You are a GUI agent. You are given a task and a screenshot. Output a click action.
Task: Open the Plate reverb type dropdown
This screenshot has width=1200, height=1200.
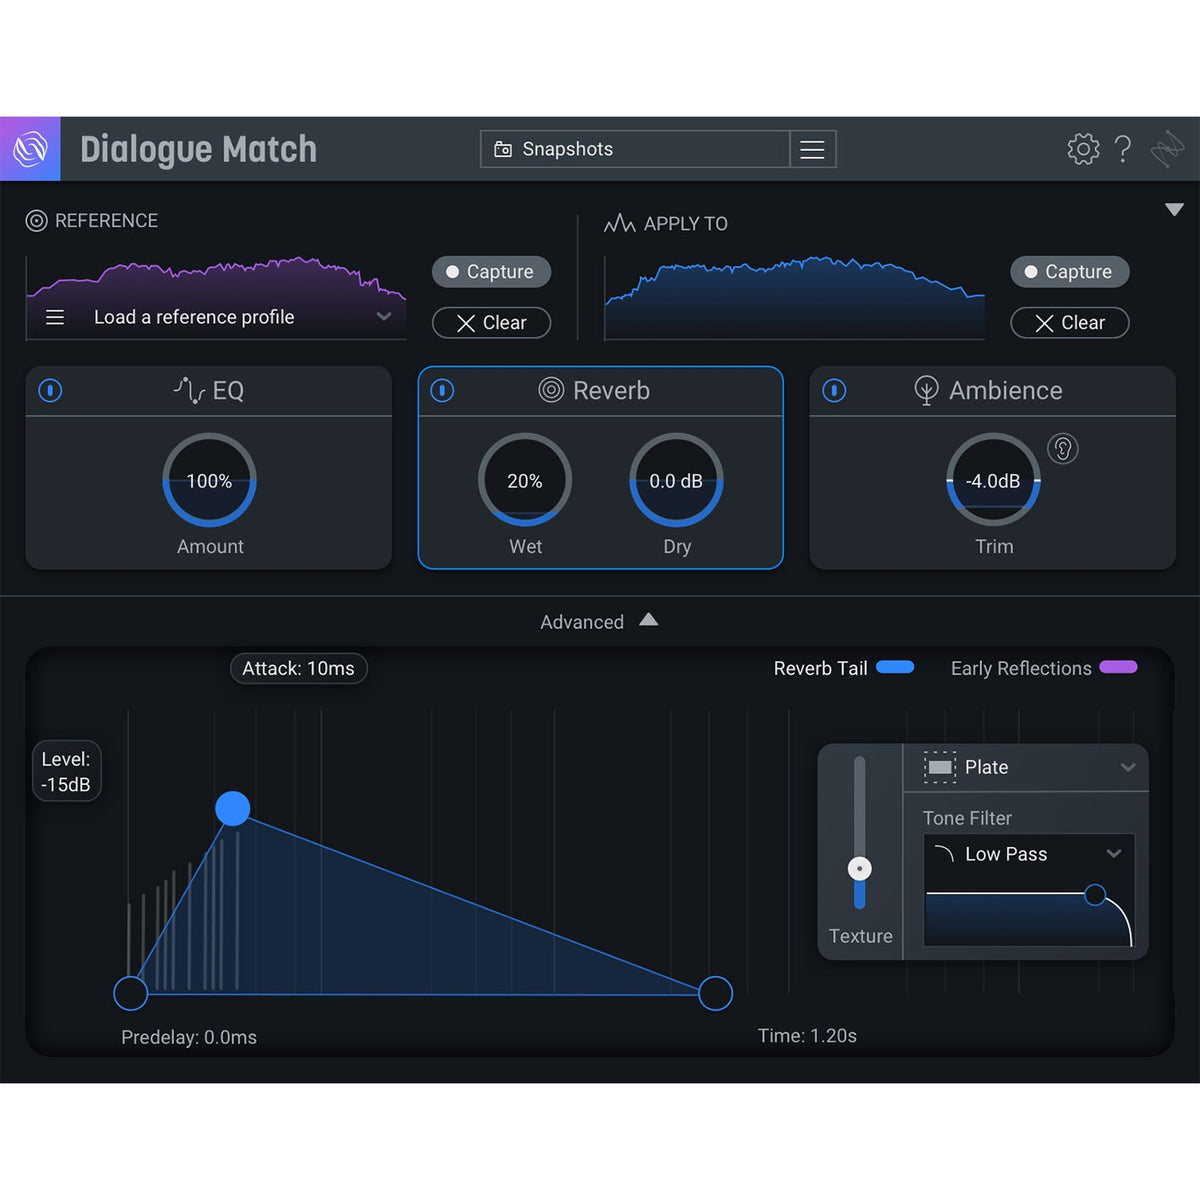click(x=1128, y=767)
